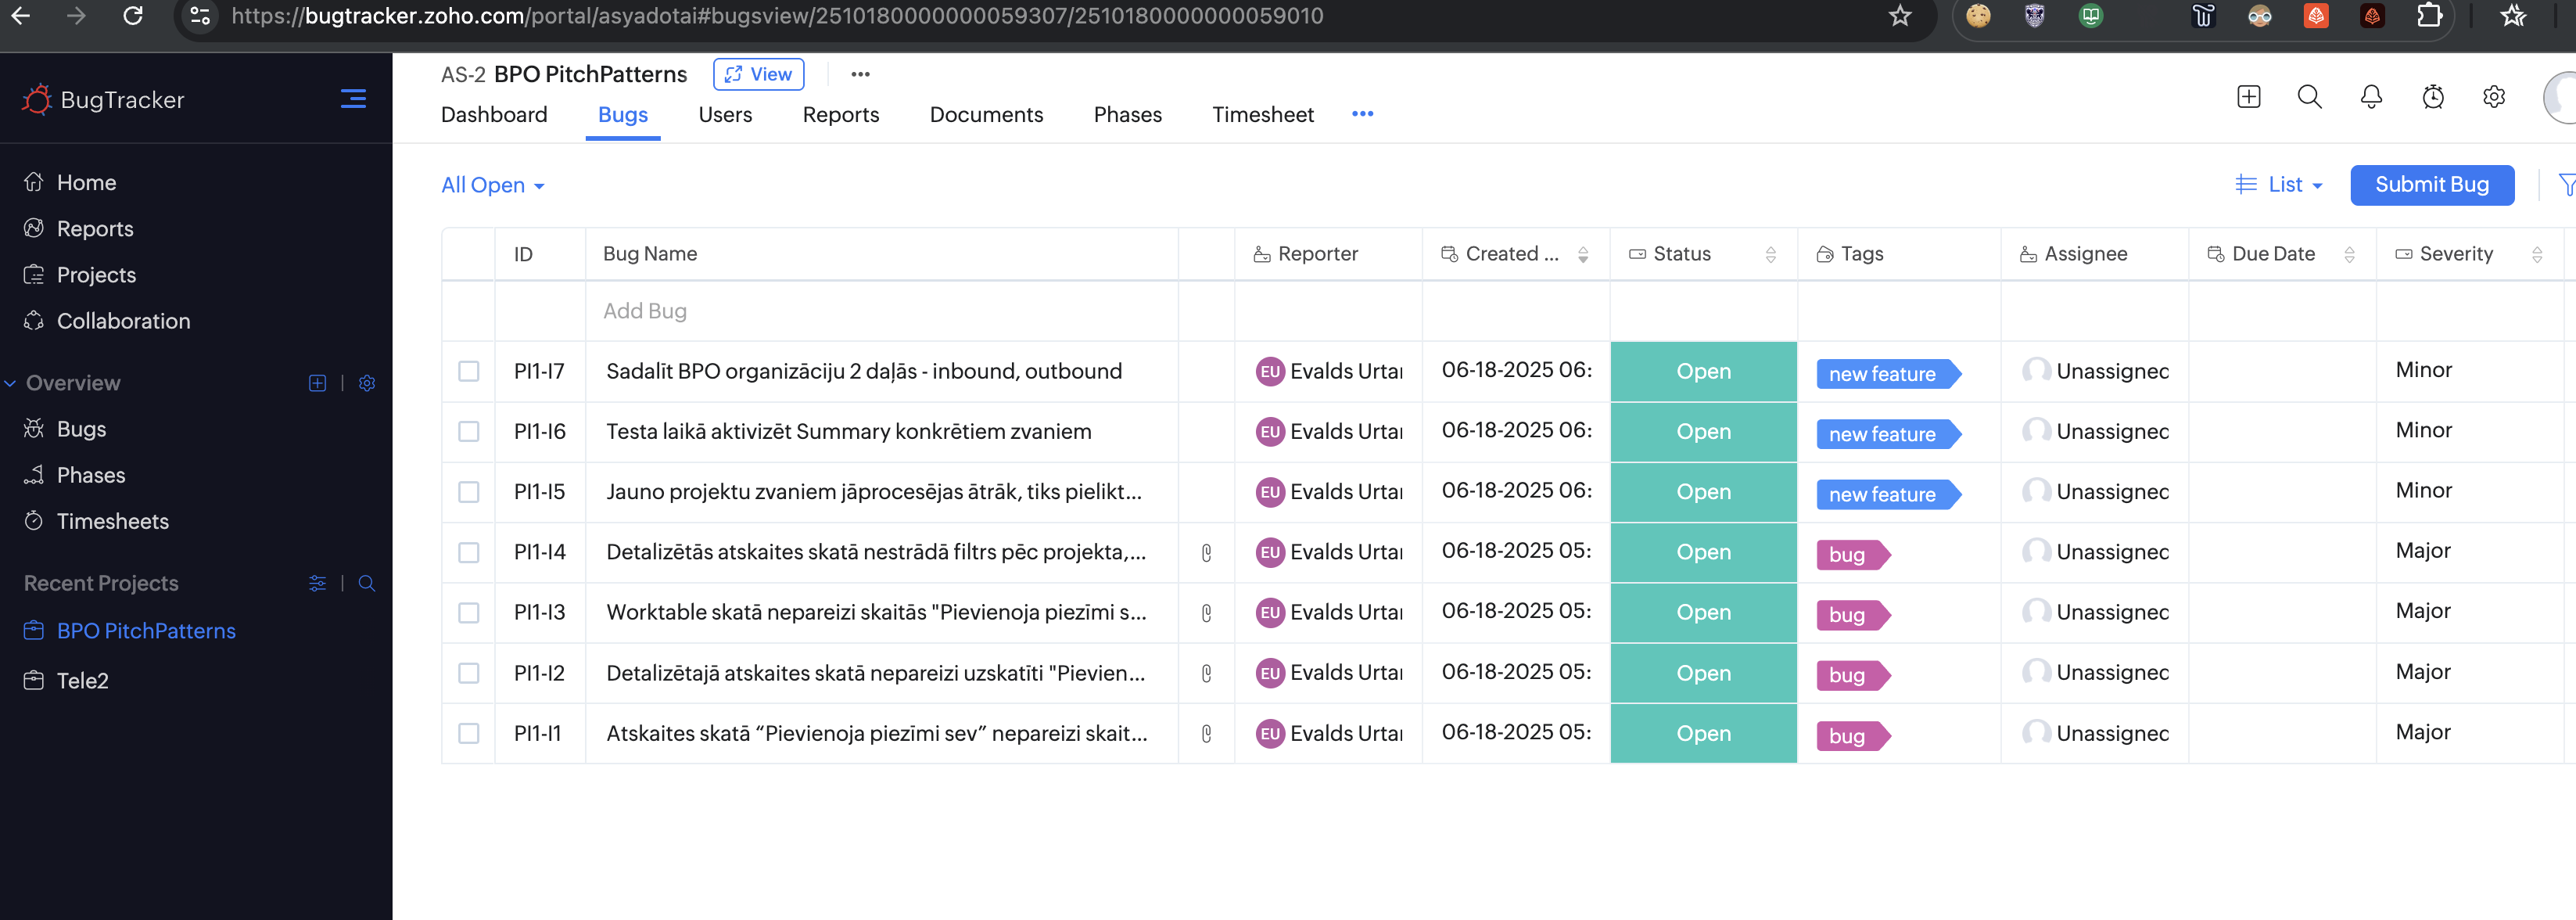Click the View button beside project name

758,74
